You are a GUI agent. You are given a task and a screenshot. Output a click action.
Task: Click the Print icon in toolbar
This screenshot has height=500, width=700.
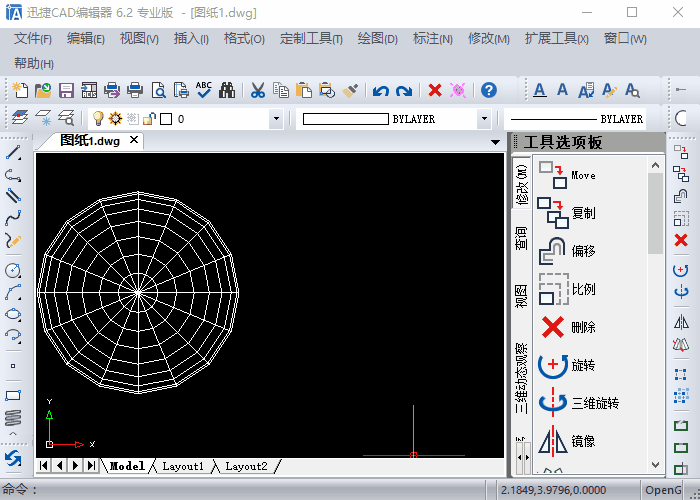point(135,90)
